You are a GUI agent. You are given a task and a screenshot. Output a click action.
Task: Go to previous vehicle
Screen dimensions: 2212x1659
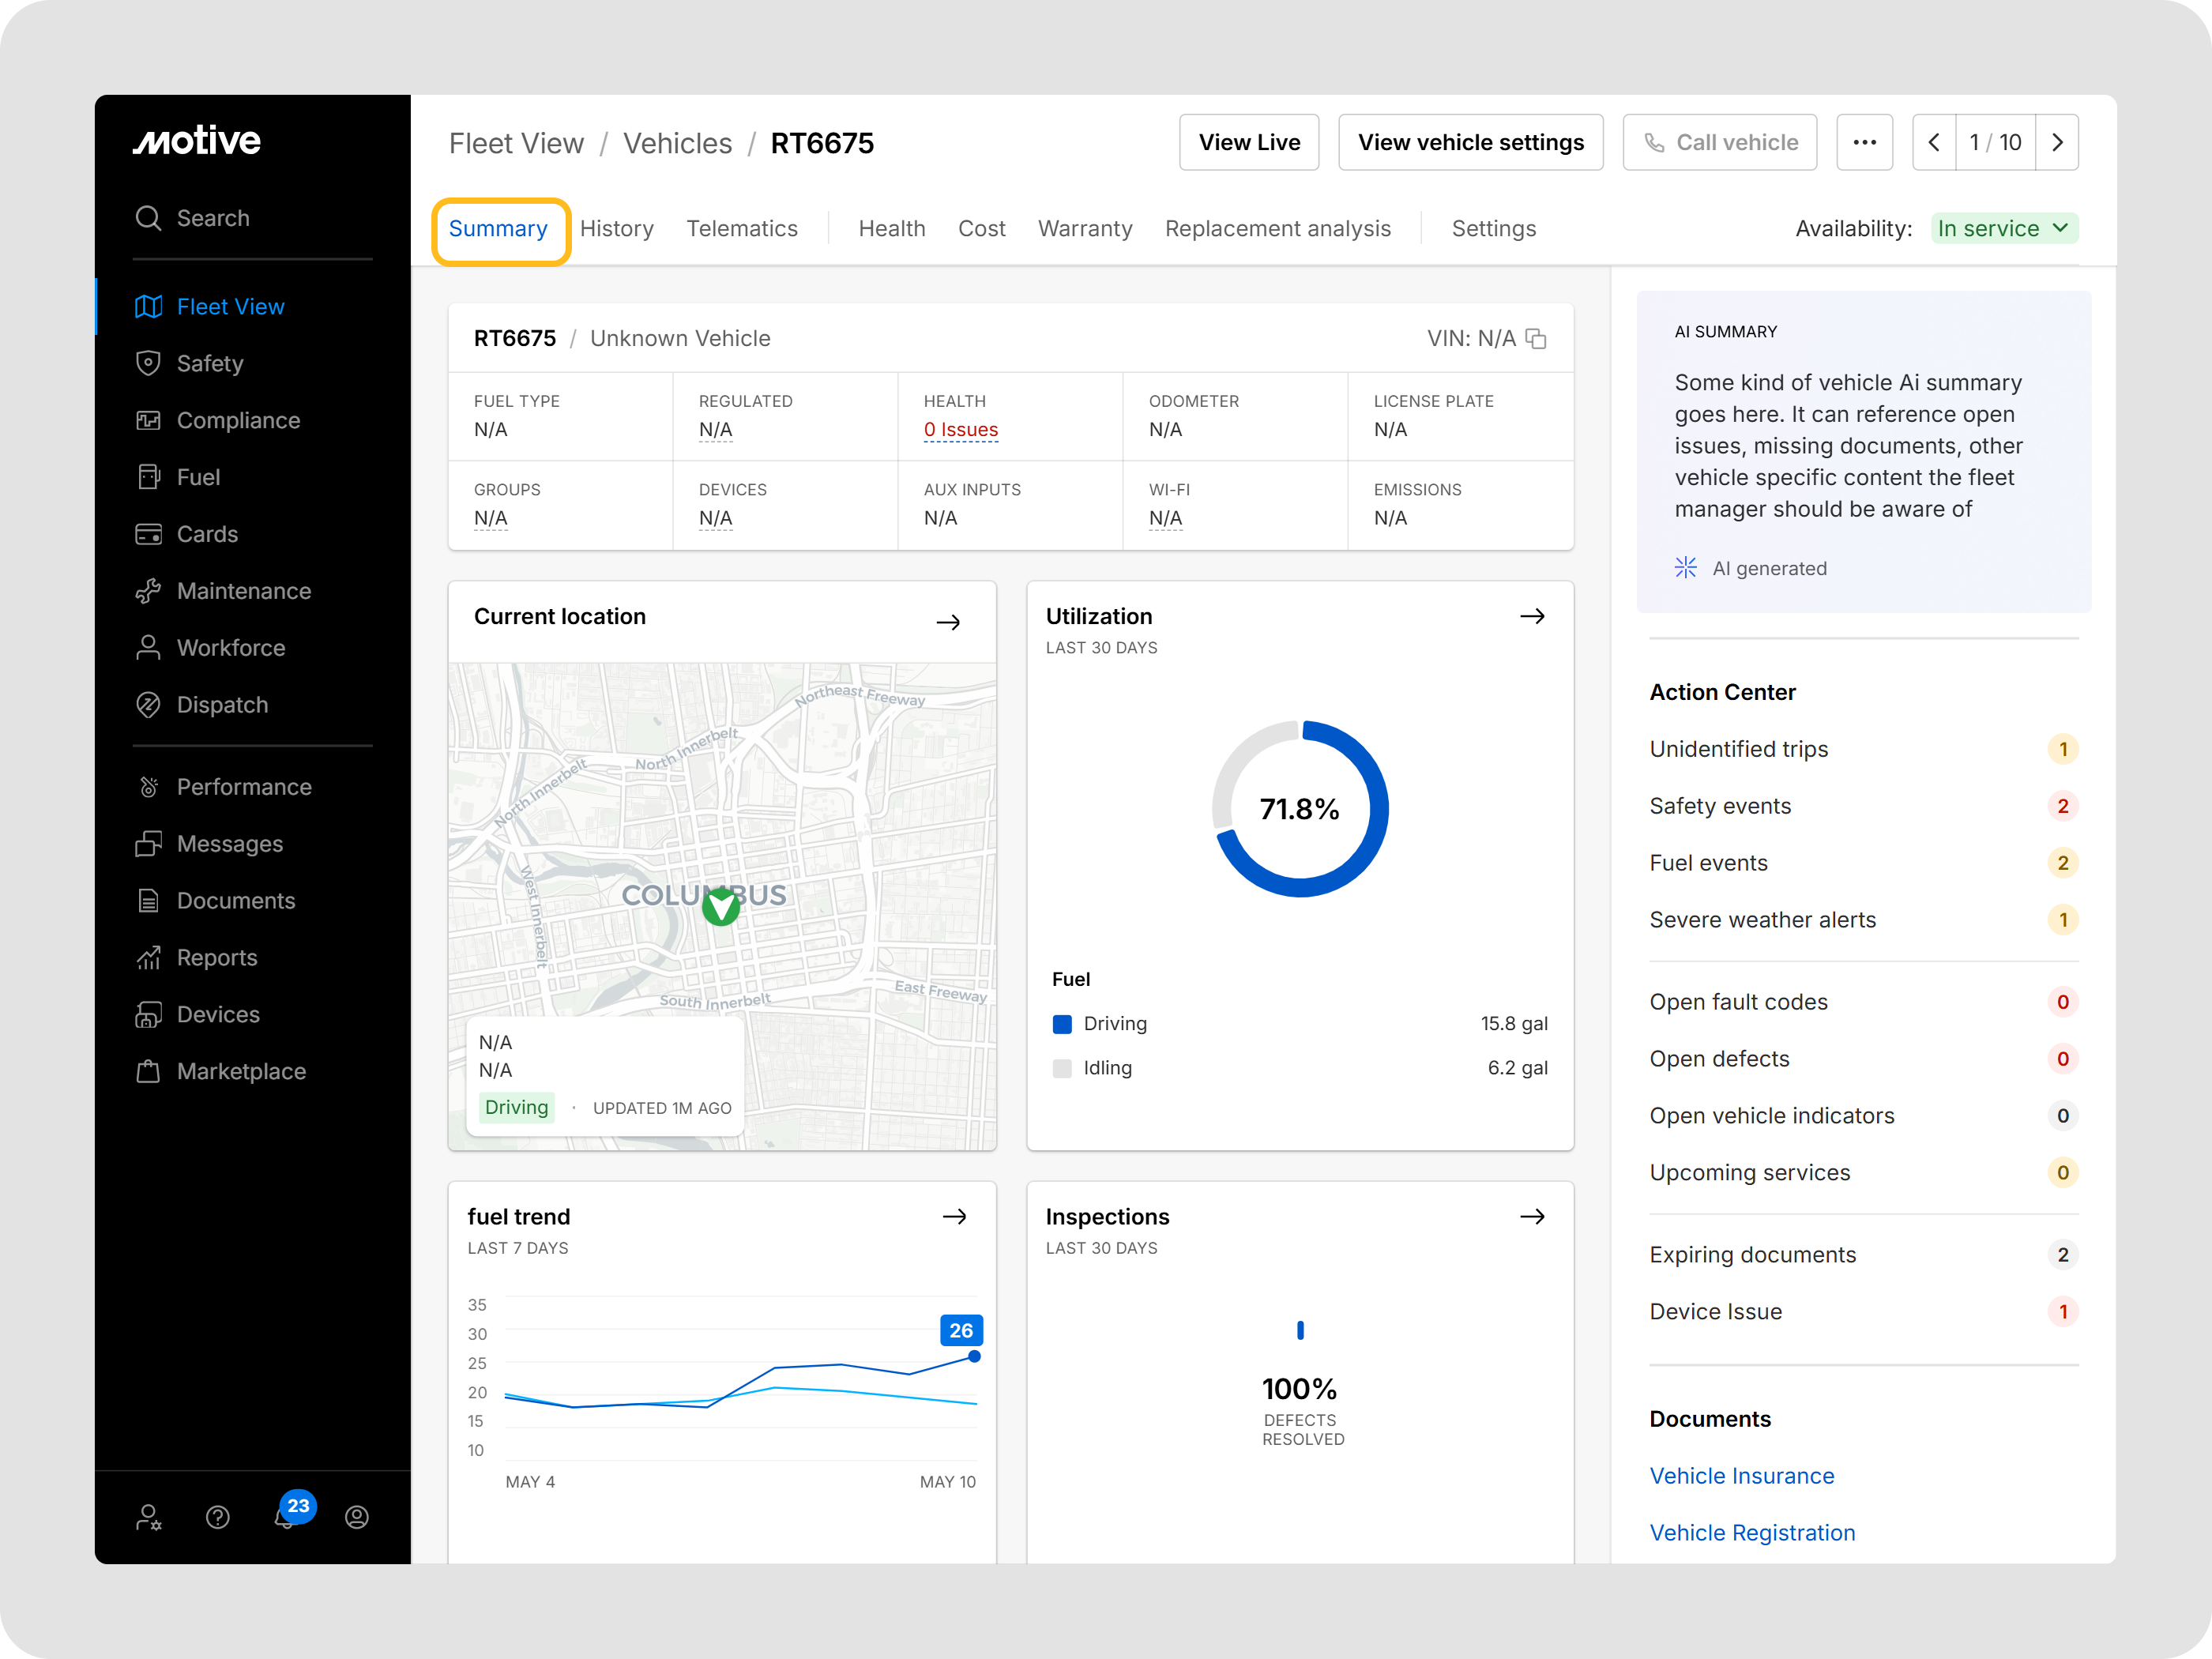click(x=1934, y=142)
